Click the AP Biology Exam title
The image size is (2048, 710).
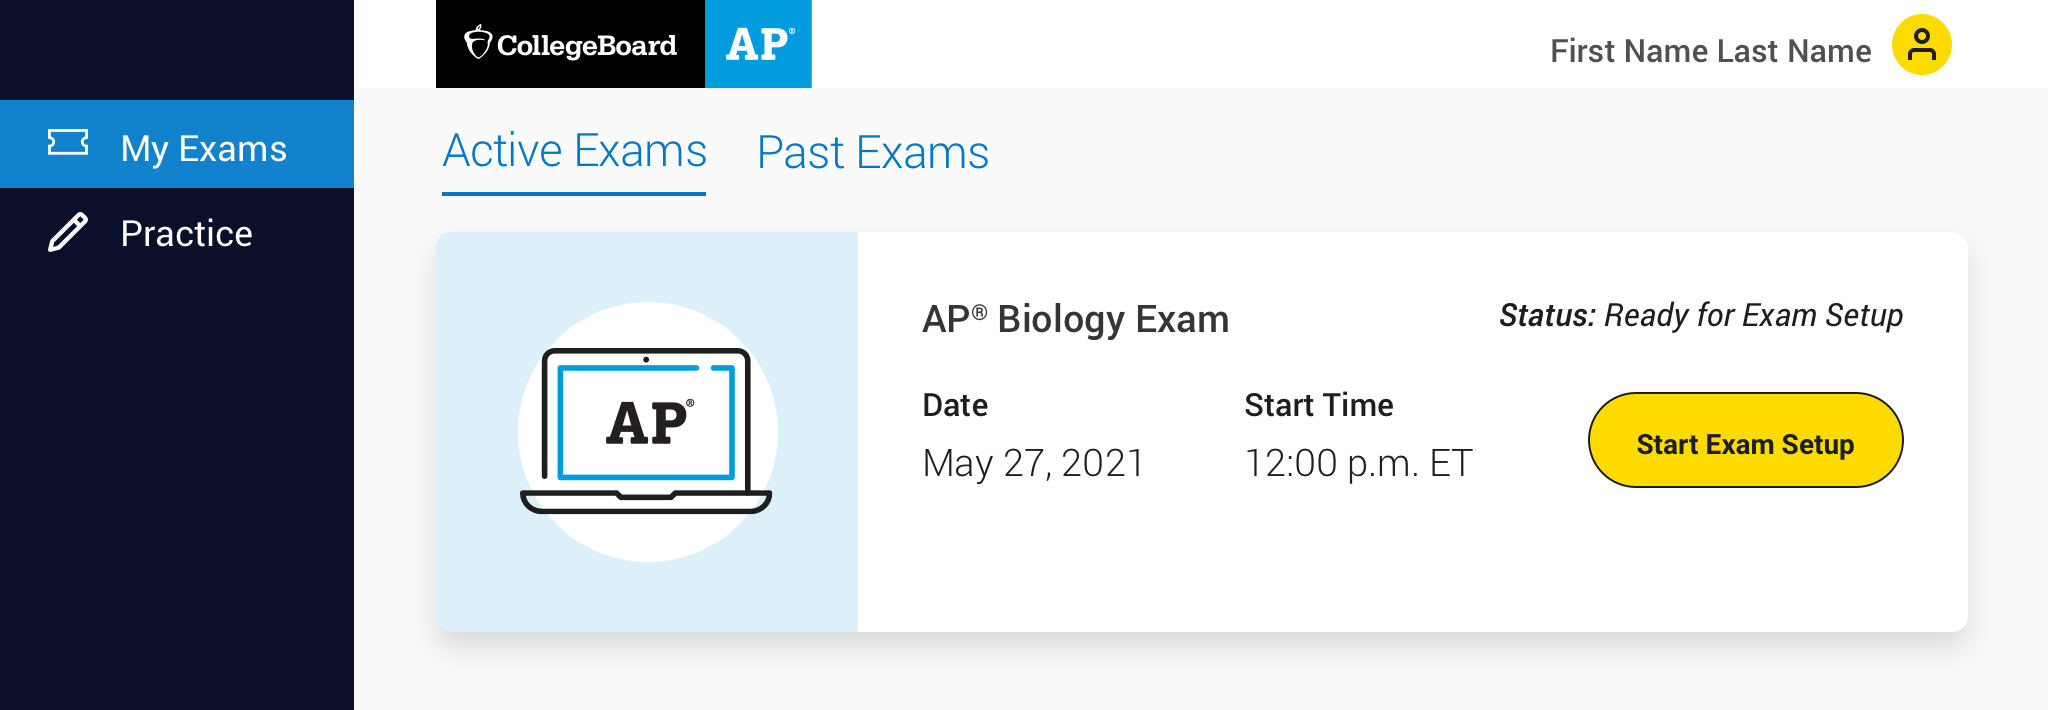coord(1075,320)
